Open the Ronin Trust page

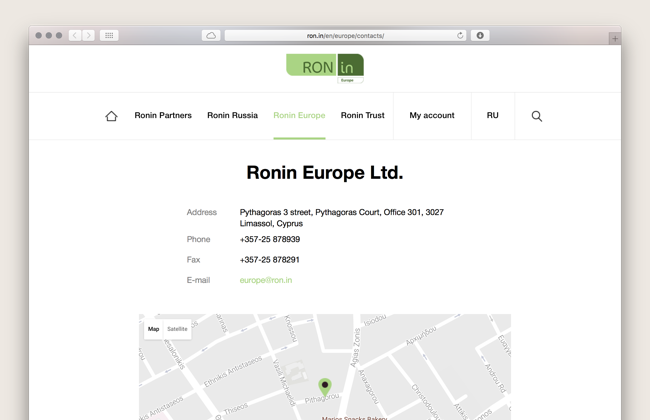click(x=362, y=116)
